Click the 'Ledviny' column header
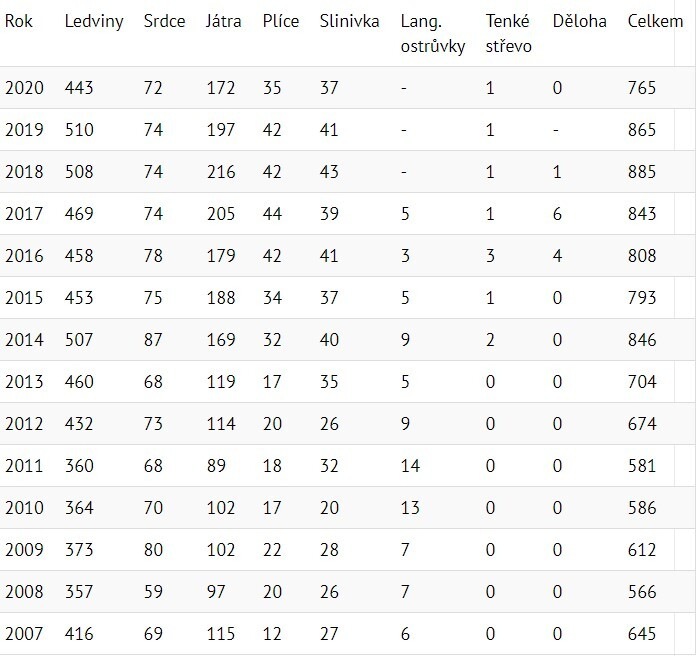Viewport: 698px width, 656px height. (x=93, y=21)
